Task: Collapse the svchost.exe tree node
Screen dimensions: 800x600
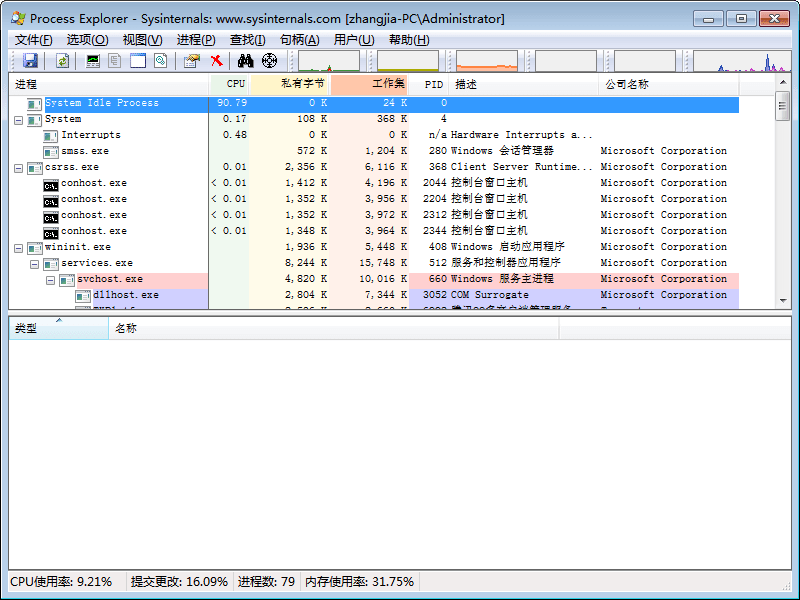Action: [51, 279]
